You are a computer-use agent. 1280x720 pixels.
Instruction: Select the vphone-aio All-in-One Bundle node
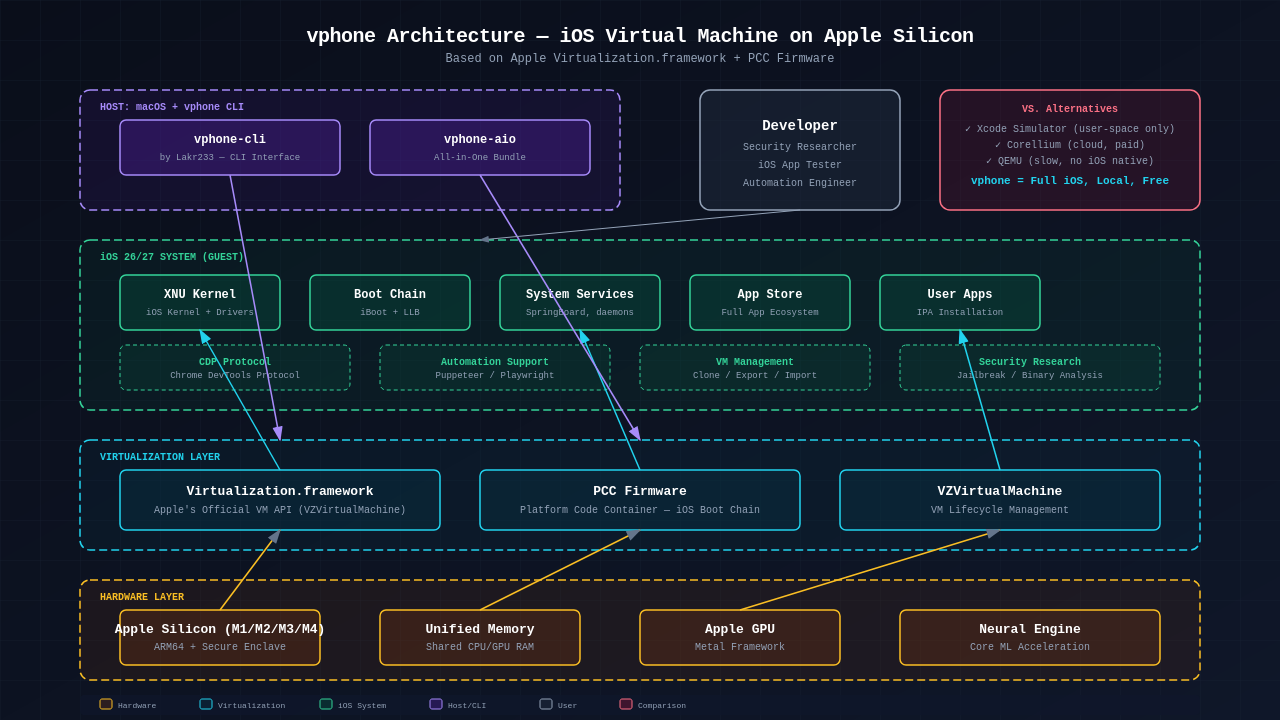pos(480,148)
